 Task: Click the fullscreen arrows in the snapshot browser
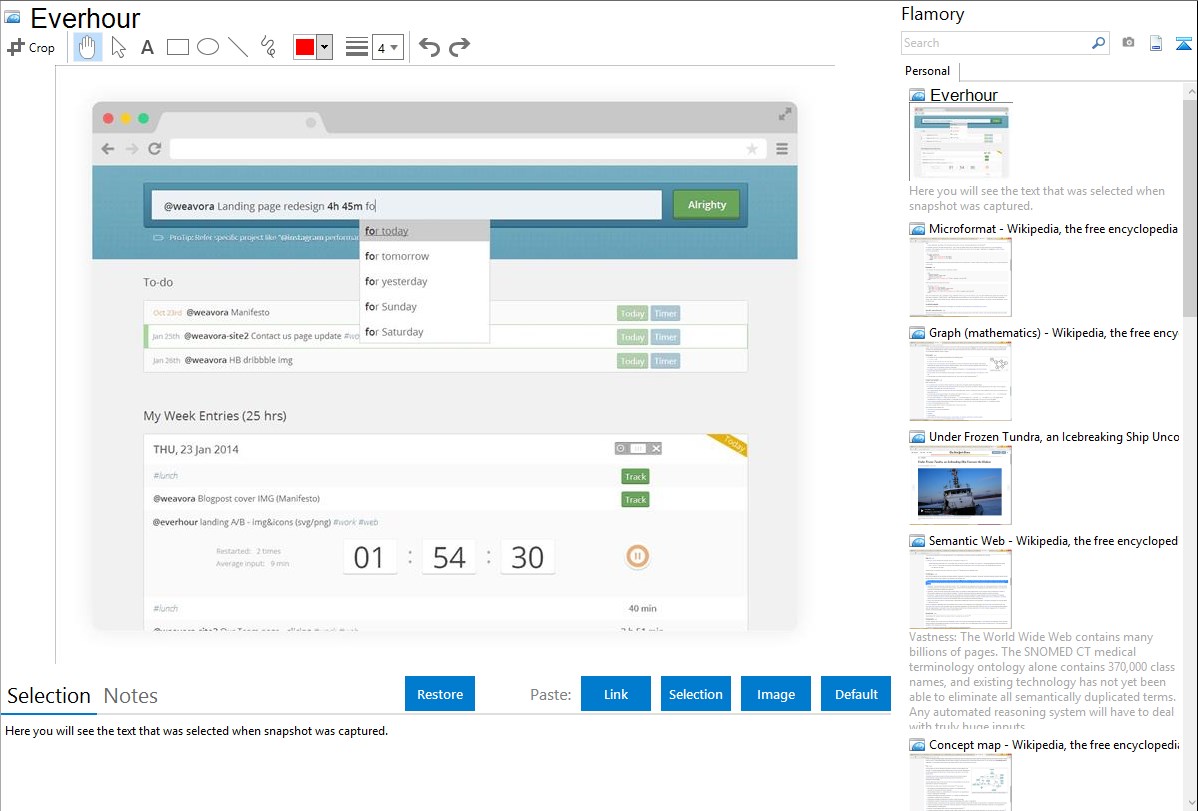click(x=785, y=114)
